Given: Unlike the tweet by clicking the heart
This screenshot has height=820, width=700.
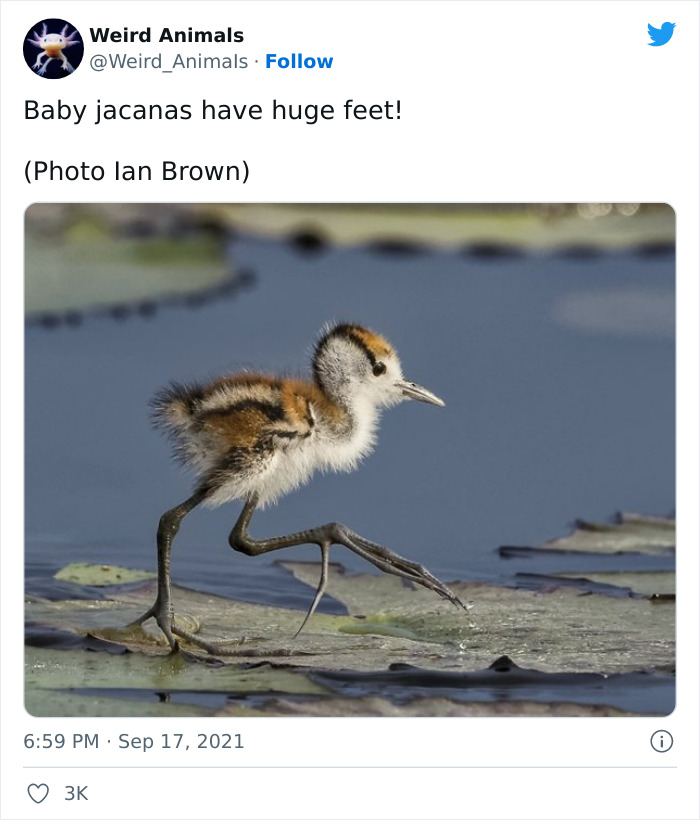Looking at the screenshot, I should tap(37, 792).
